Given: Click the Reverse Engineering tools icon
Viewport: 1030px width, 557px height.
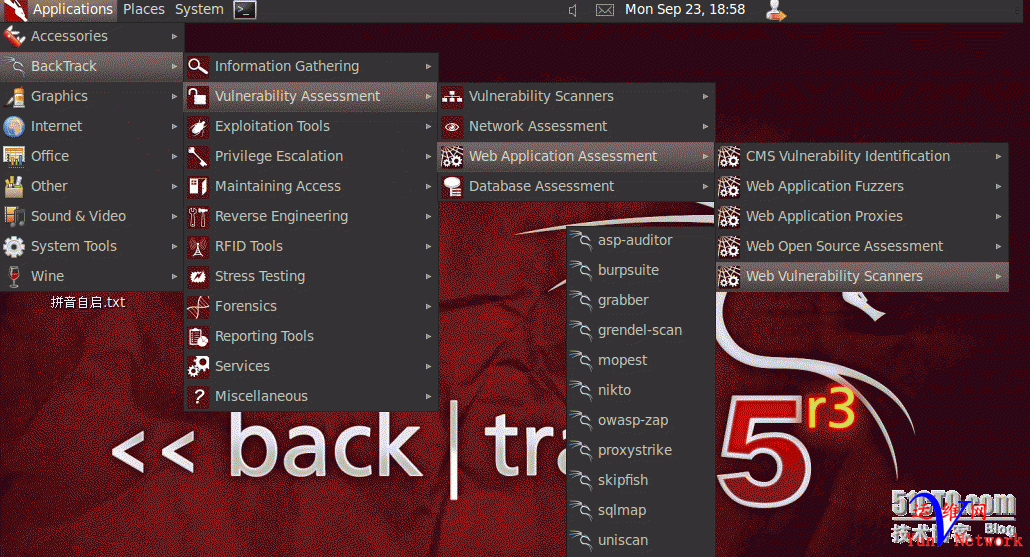Looking at the screenshot, I should (x=198, y=216).
